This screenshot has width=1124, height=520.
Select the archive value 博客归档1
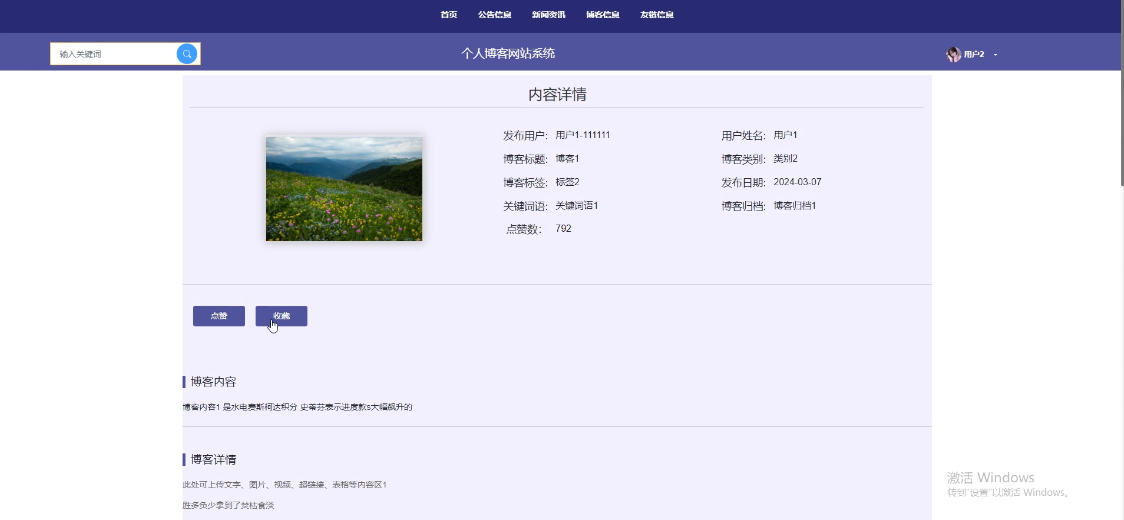[x=794, y=206]
